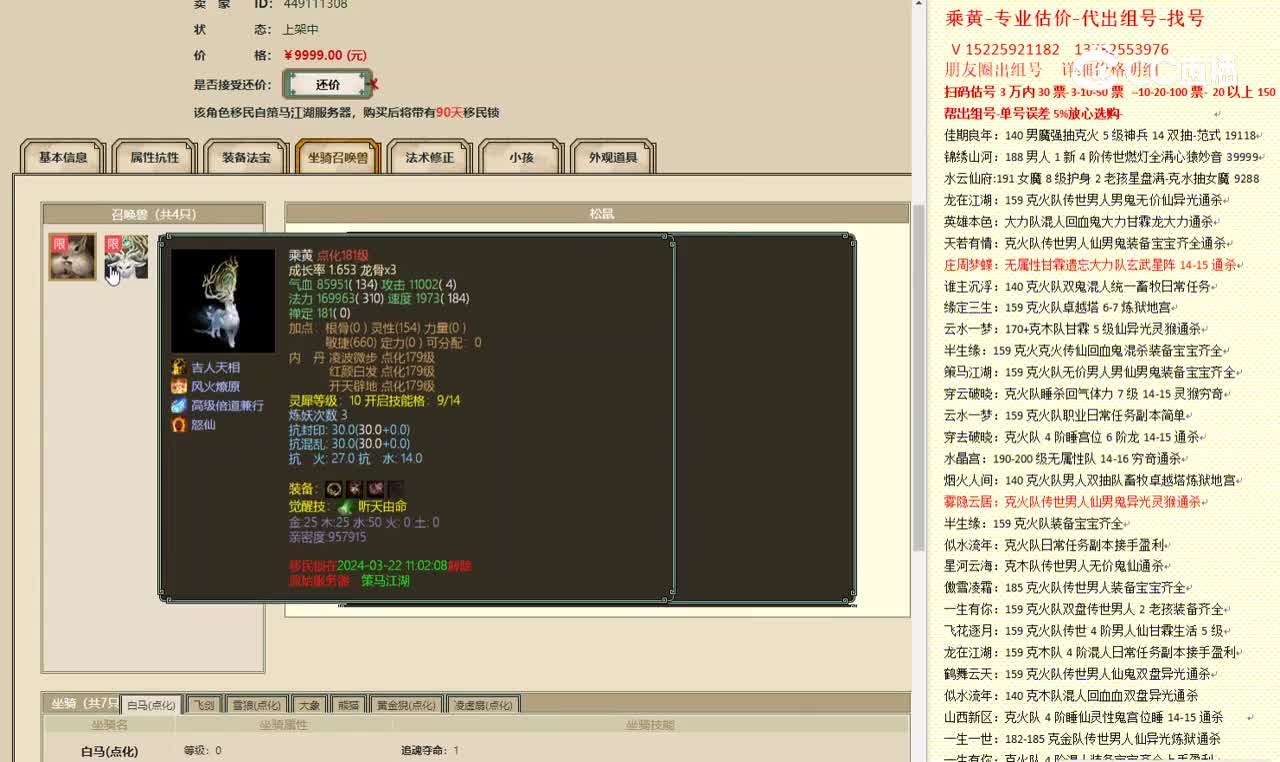The image size is (1280, 762).
Task: Click the 还价 bargain button
Action: click(x=328, y=85)
